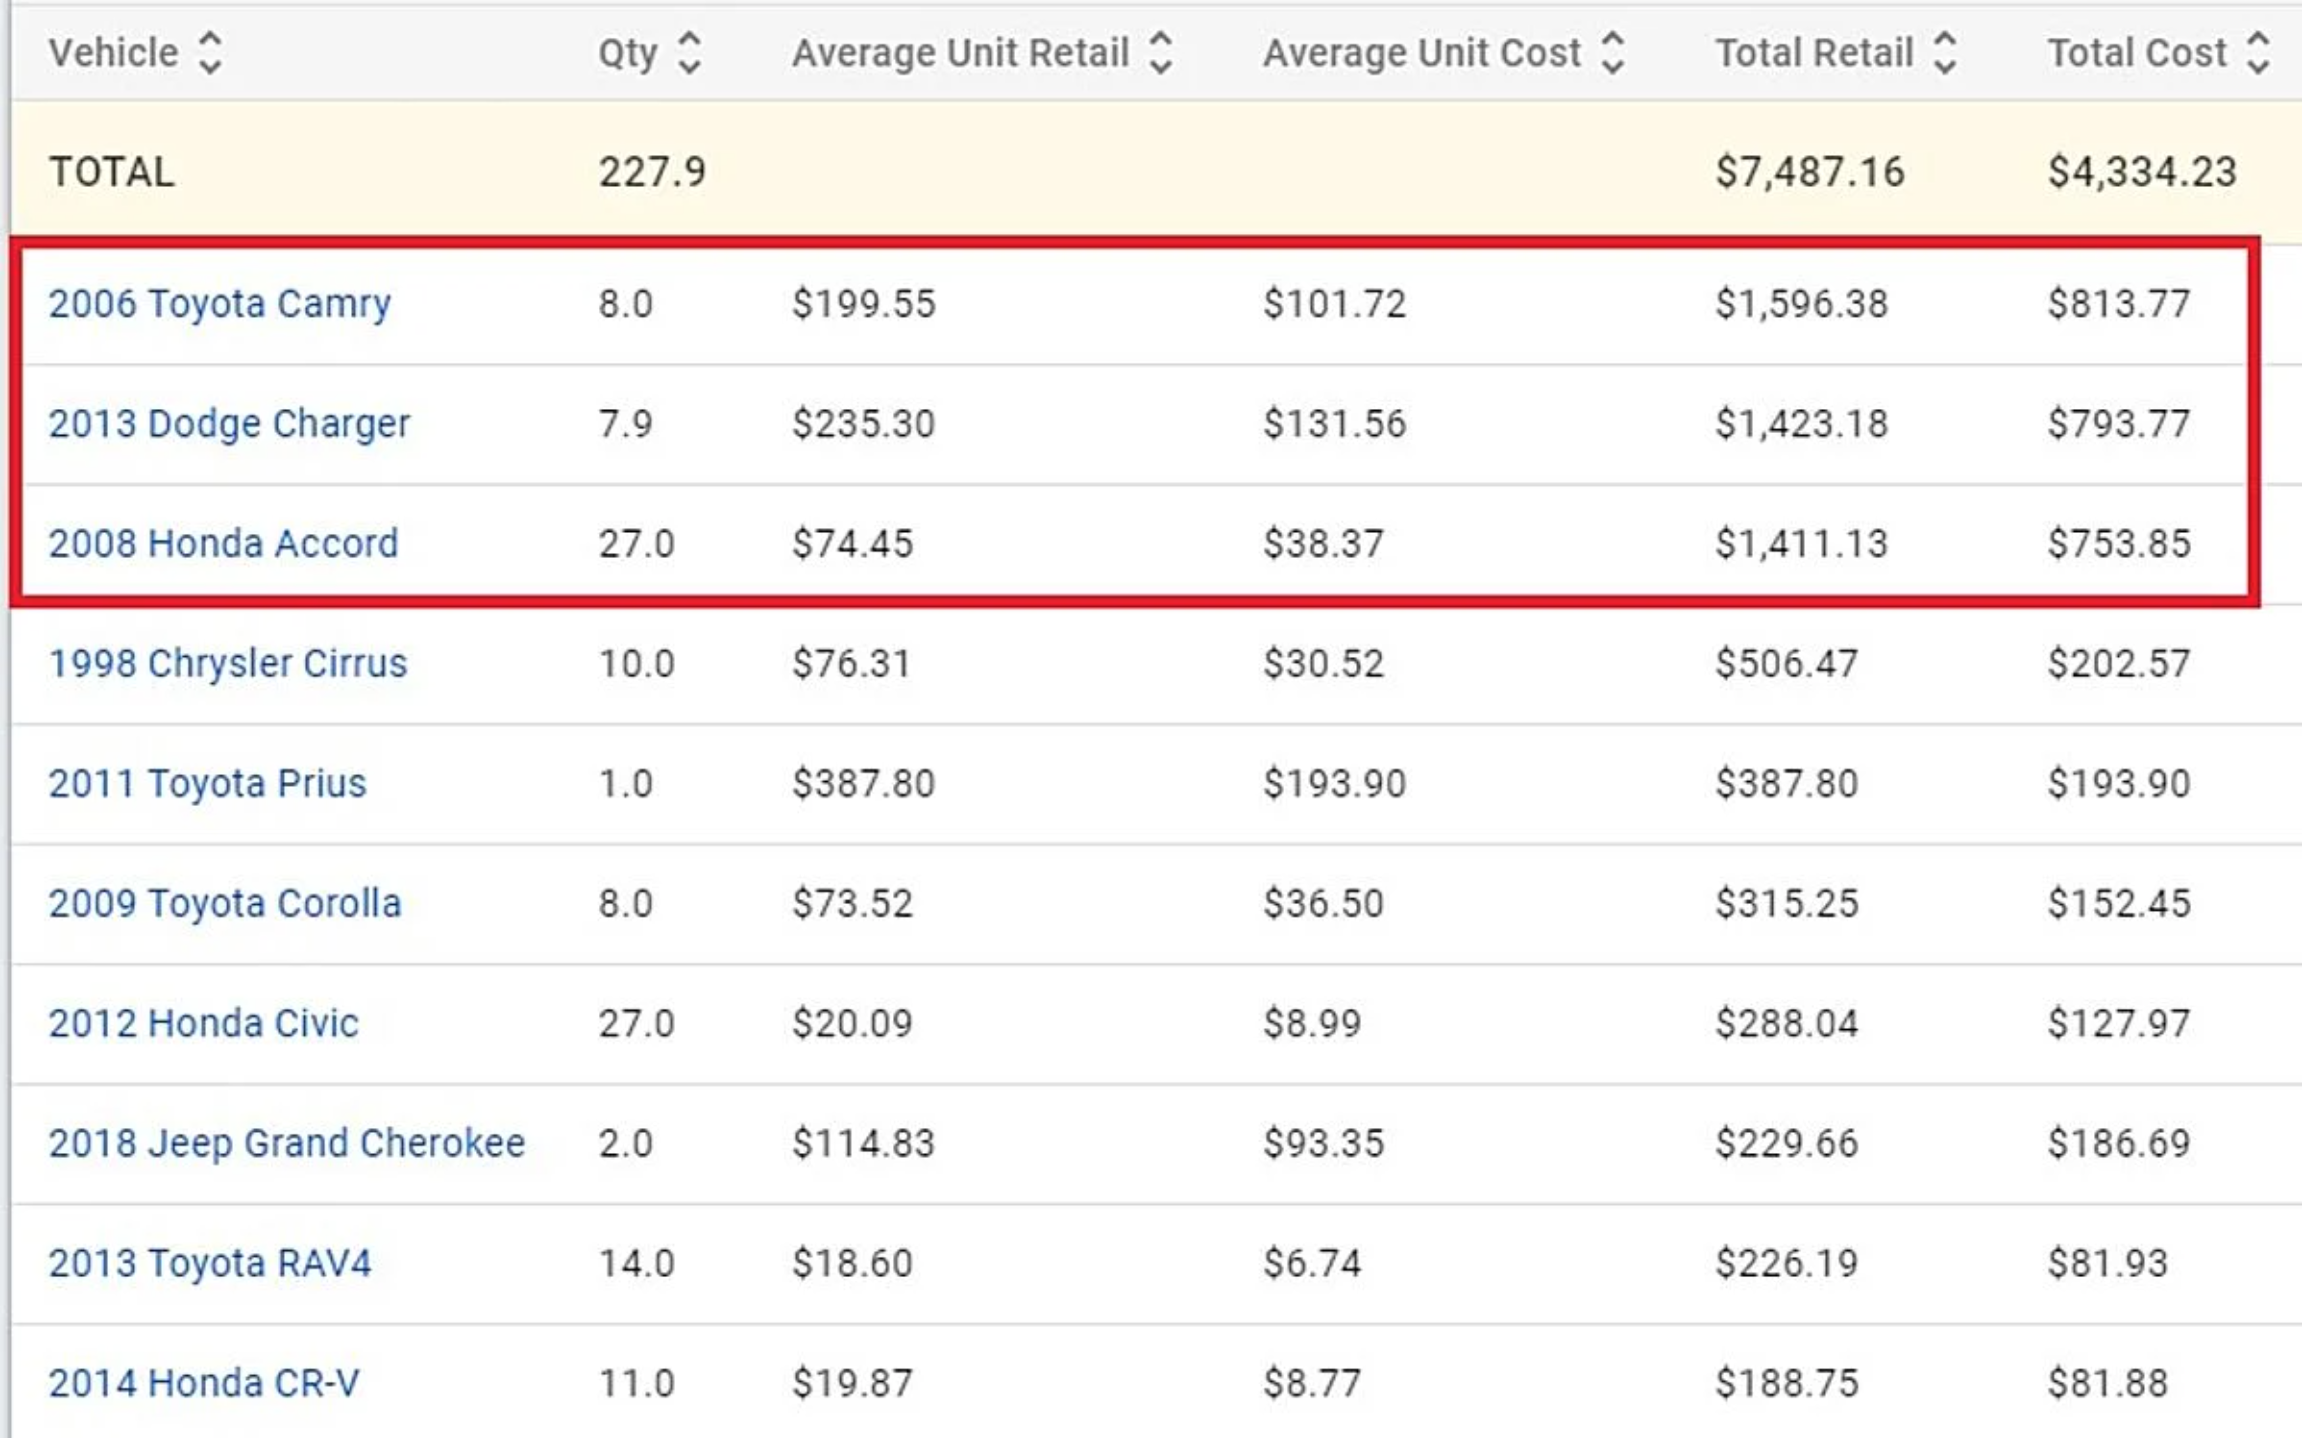Sort by Average Unit Retail arrows
2302x1438 pixels.
[1160, 53]
